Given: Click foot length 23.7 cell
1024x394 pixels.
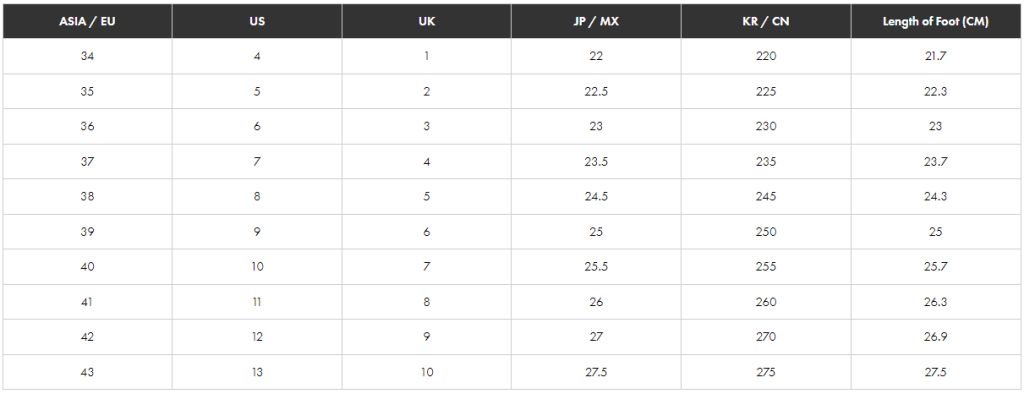Looking at the screenshot, I should pos(936,161).
